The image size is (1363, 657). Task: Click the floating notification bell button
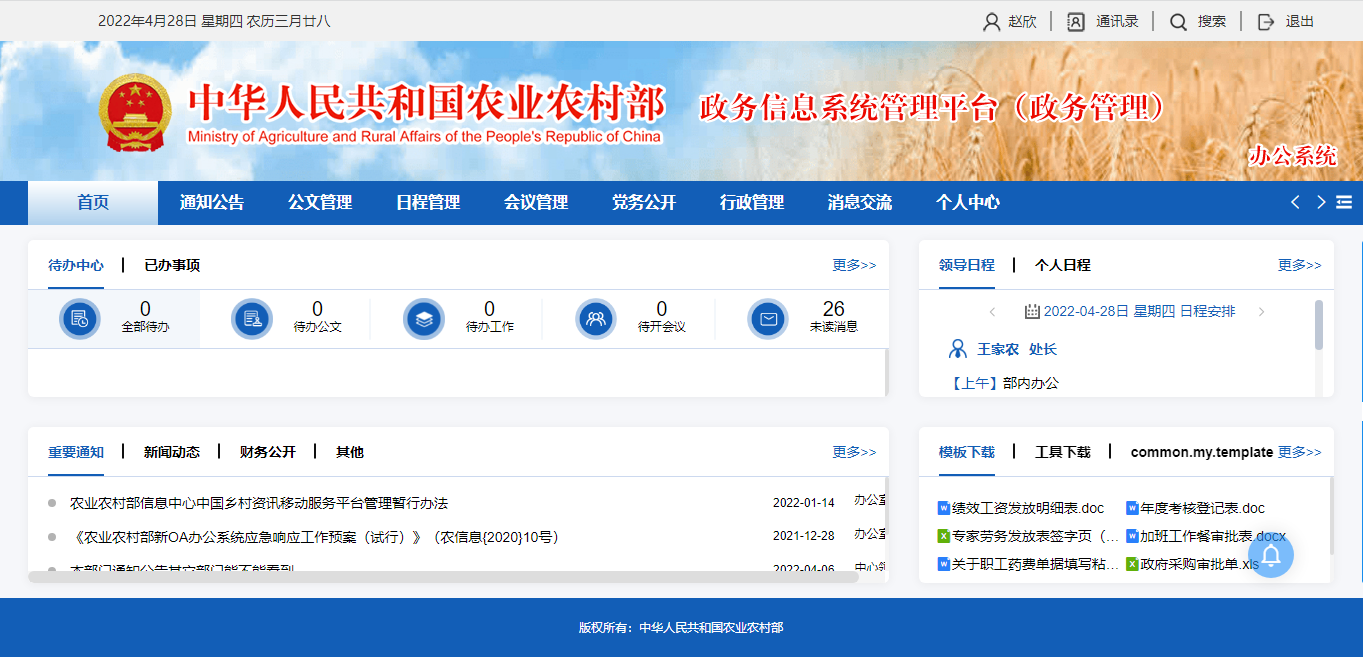1270,555
